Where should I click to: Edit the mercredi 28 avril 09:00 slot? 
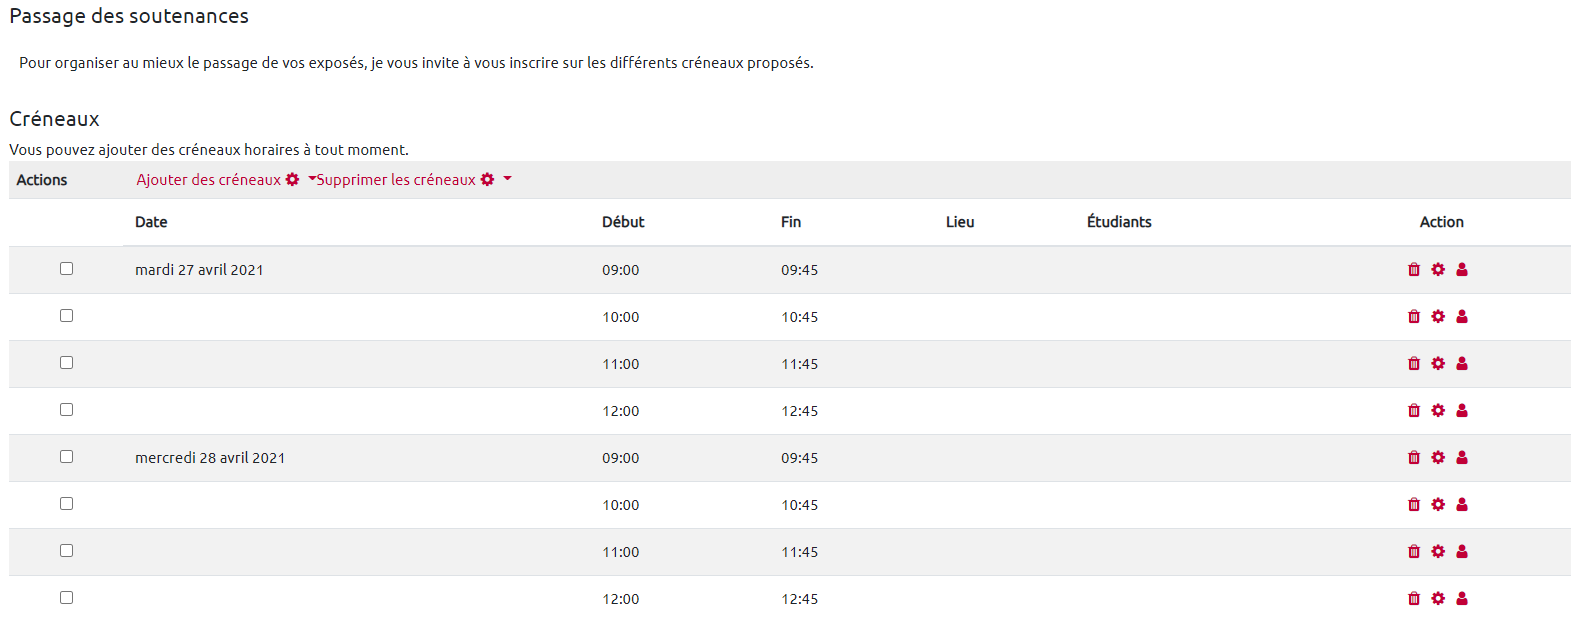click(1438, 458)
